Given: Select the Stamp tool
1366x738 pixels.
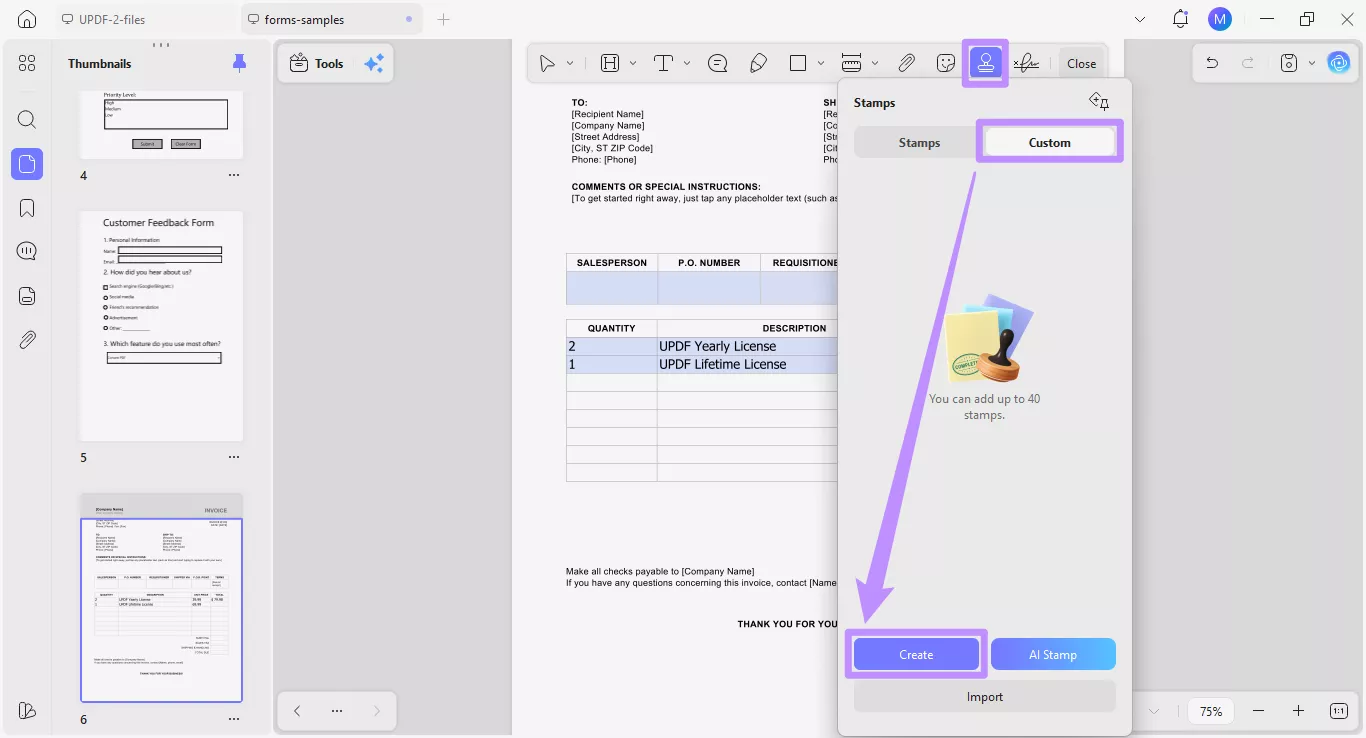Looking at the screenshot, I should tap(986, 63).
